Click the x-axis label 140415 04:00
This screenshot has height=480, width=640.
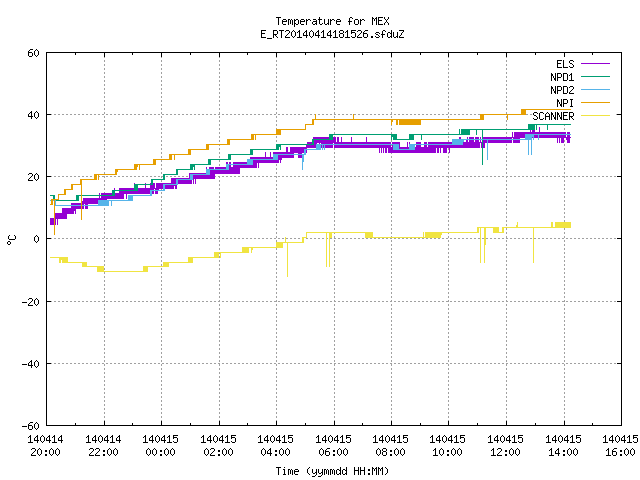coord(276,446)
